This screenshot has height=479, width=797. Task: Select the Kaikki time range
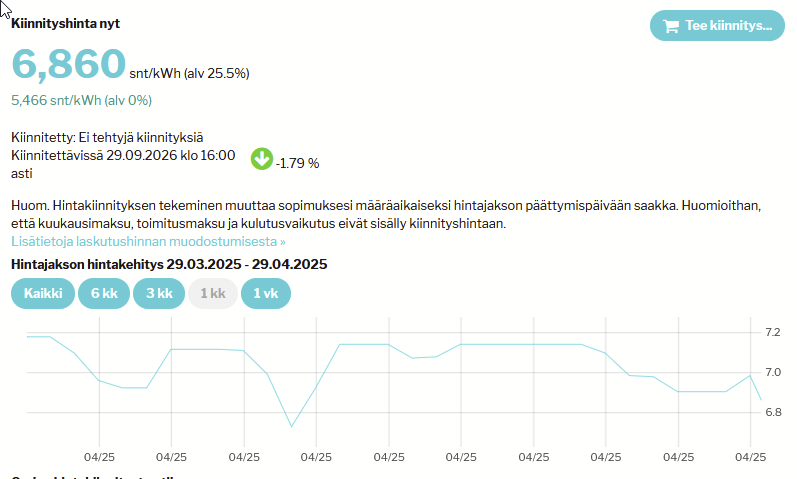coord(43,294)
